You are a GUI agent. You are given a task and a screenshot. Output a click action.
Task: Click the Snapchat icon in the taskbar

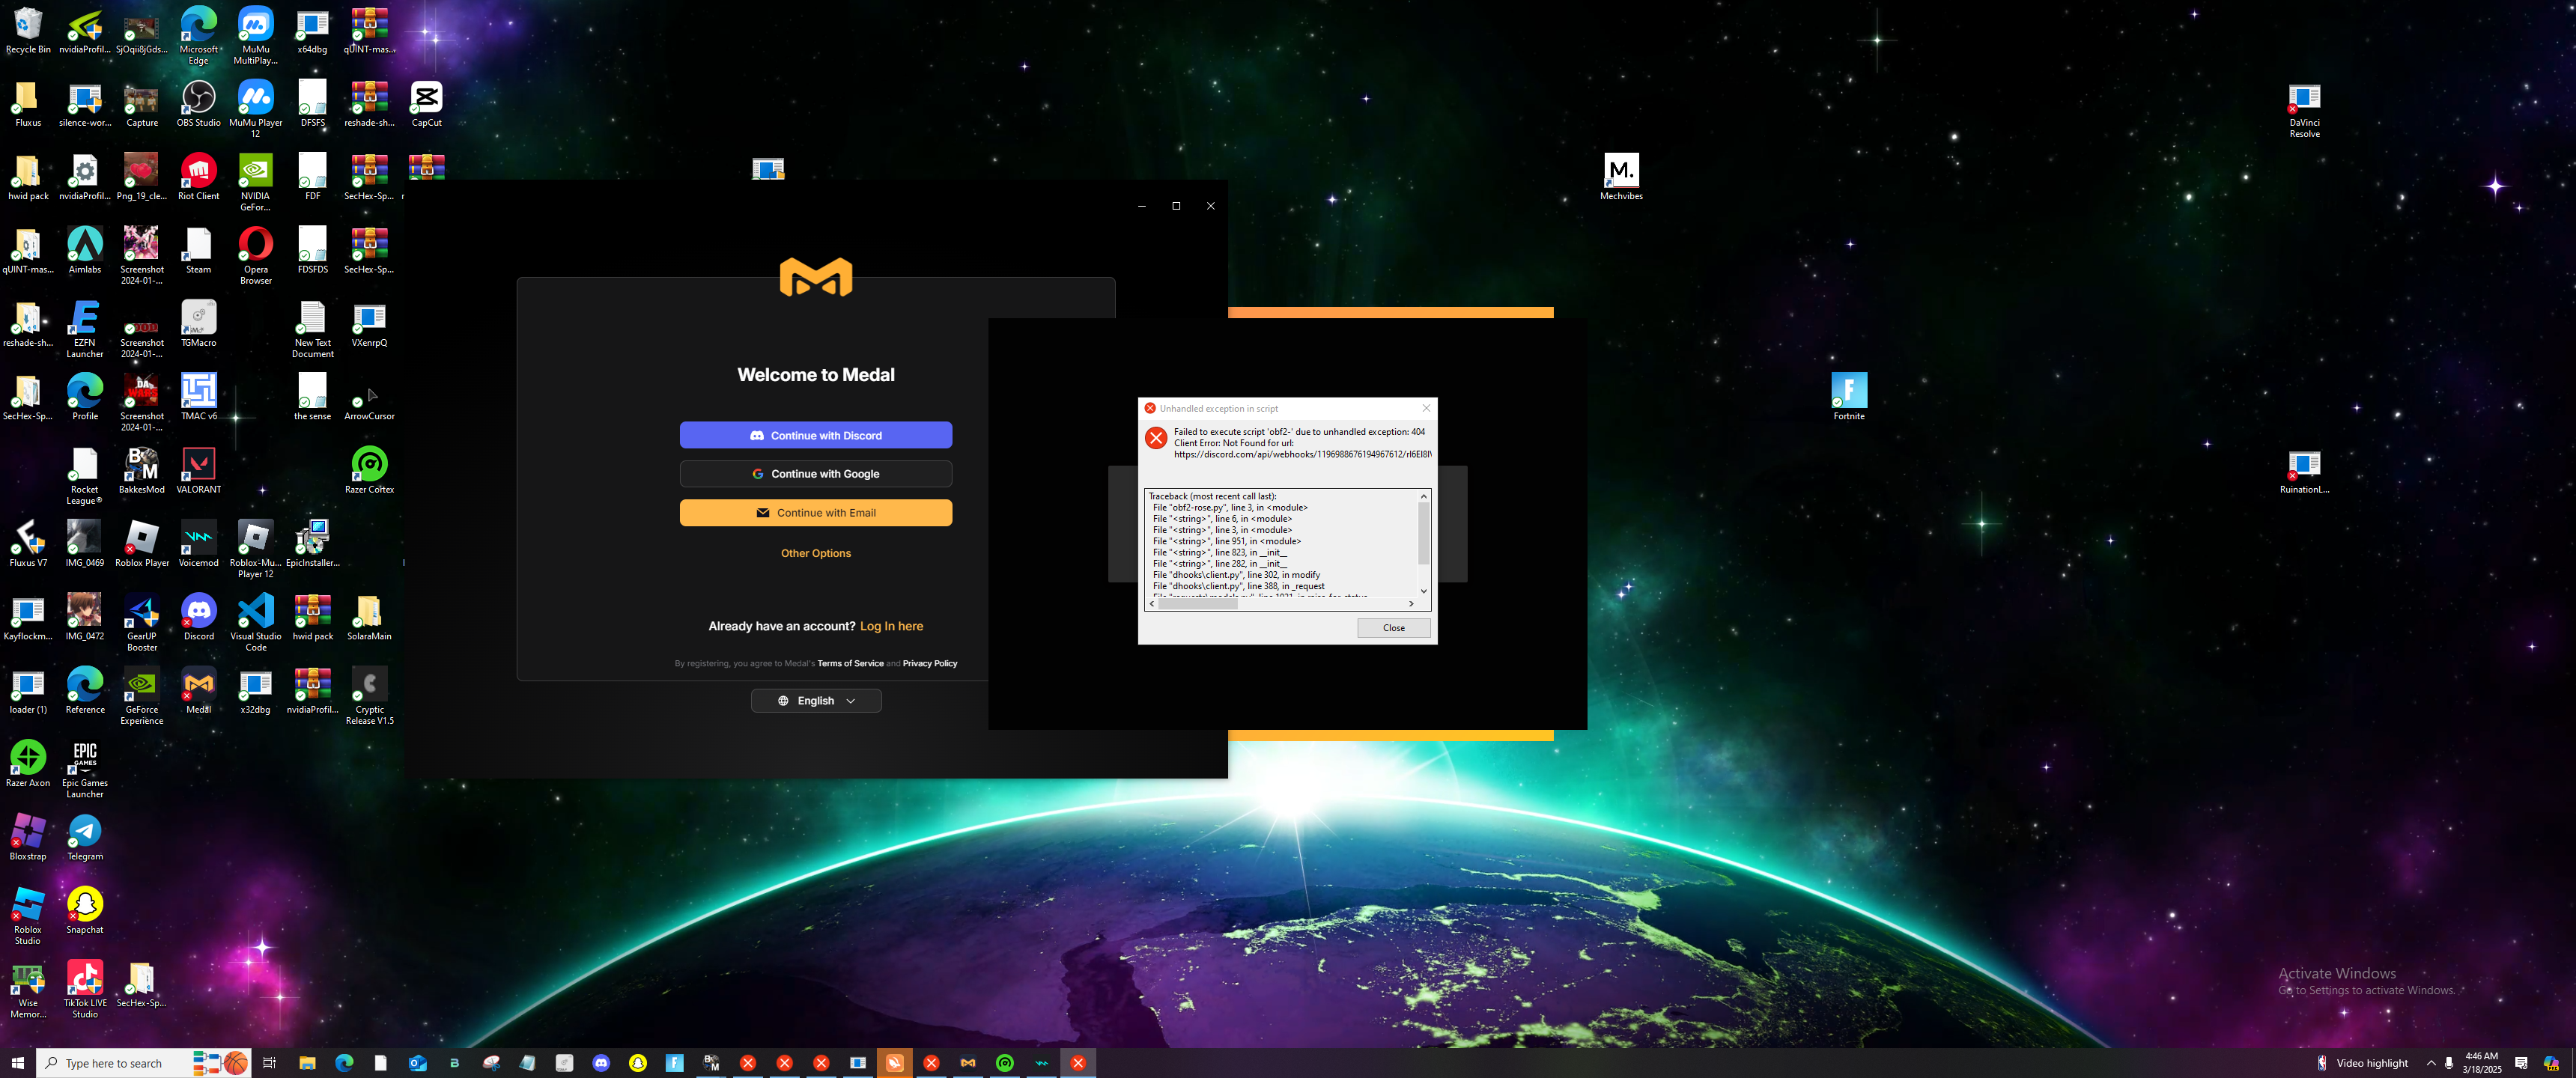(637, 1063)
